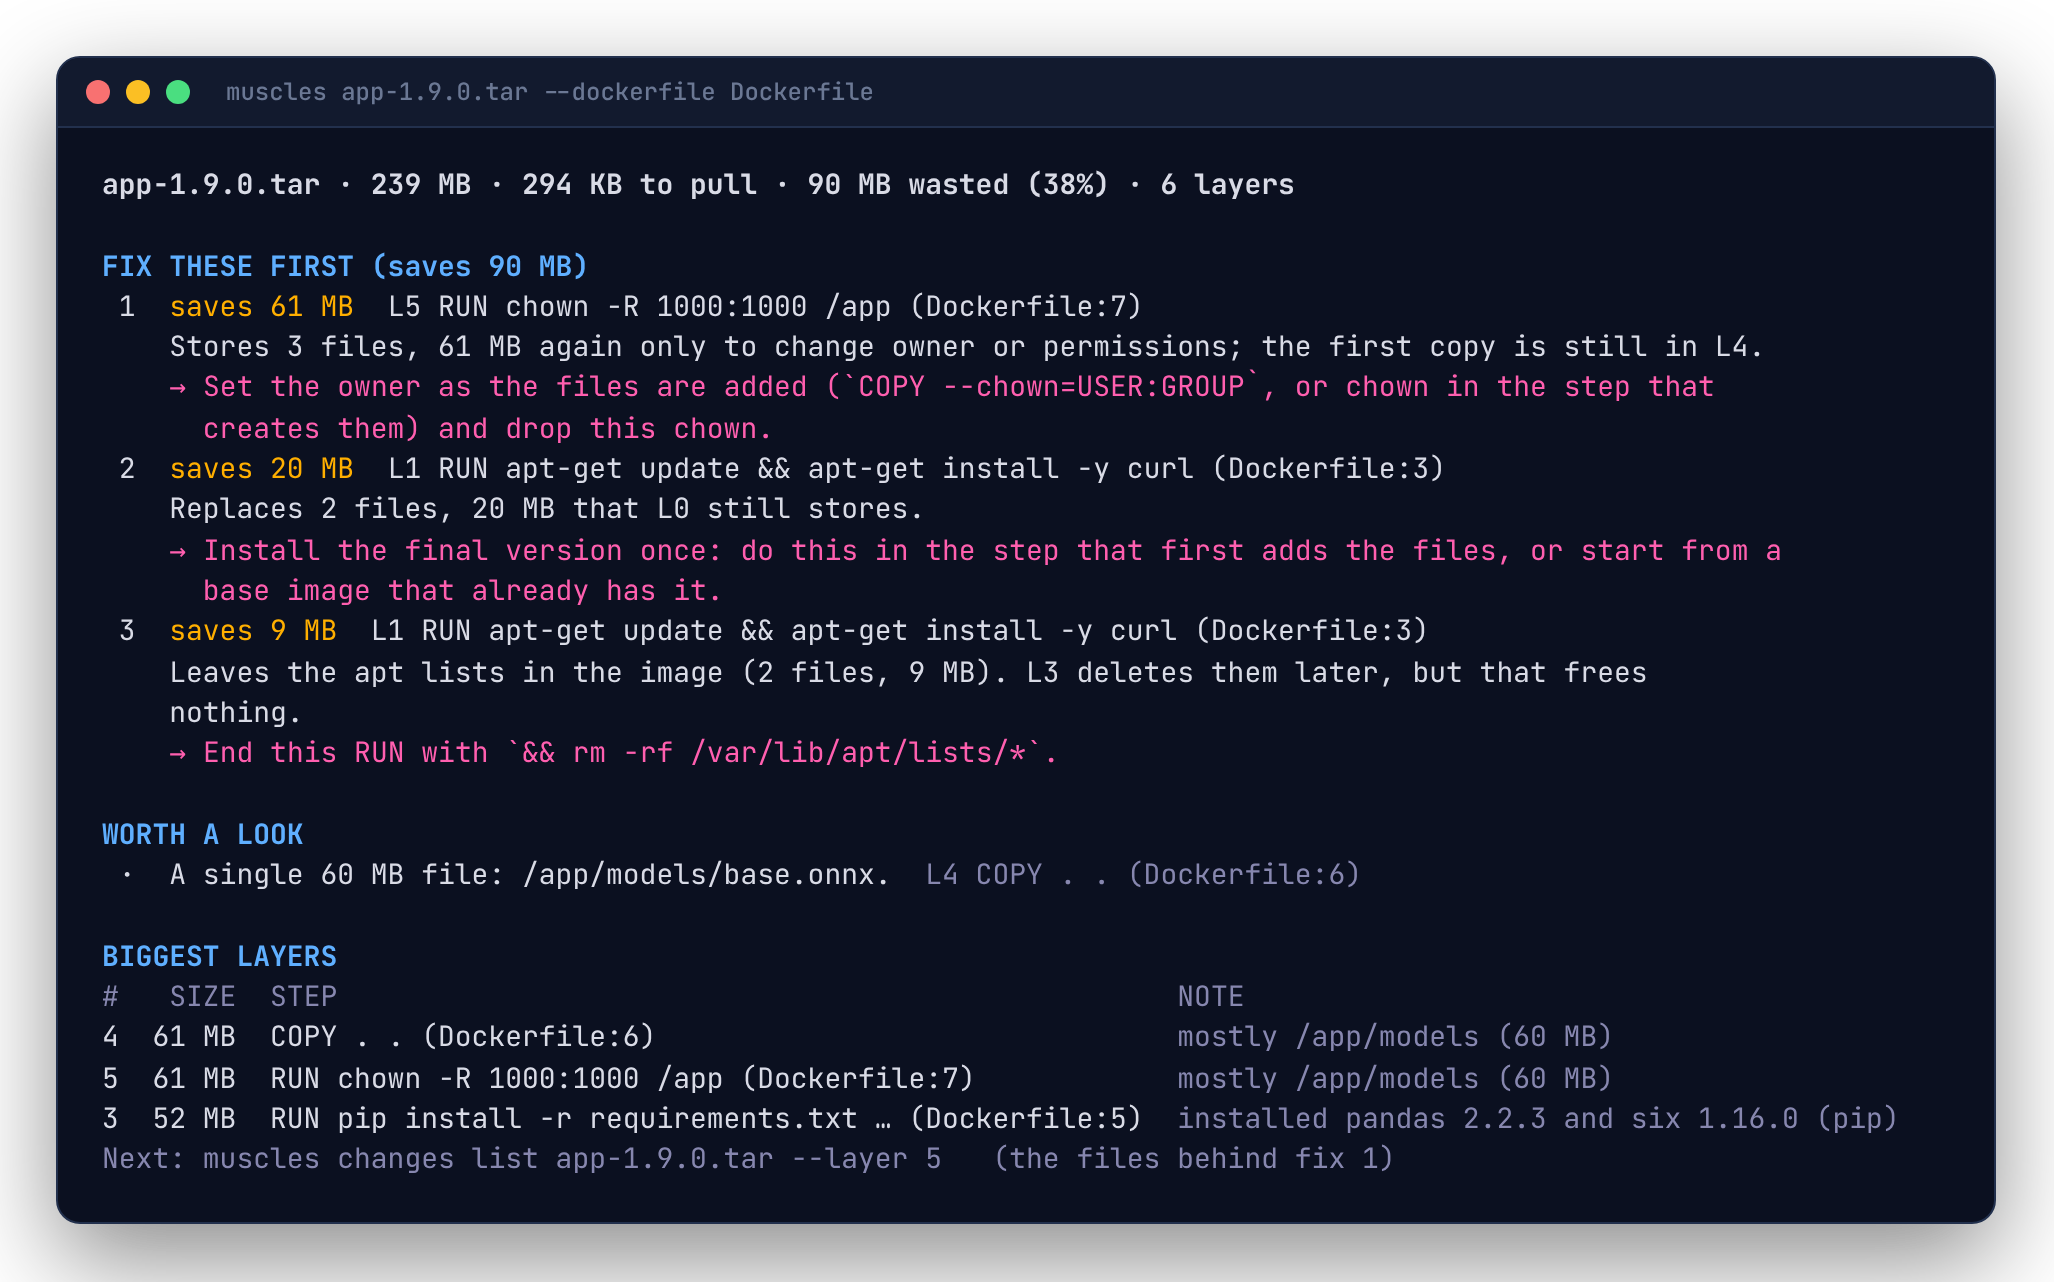Click the 'STEP' column header
The width and height of the screenshot is (2054, 1282).
click(x=303, y=997)
